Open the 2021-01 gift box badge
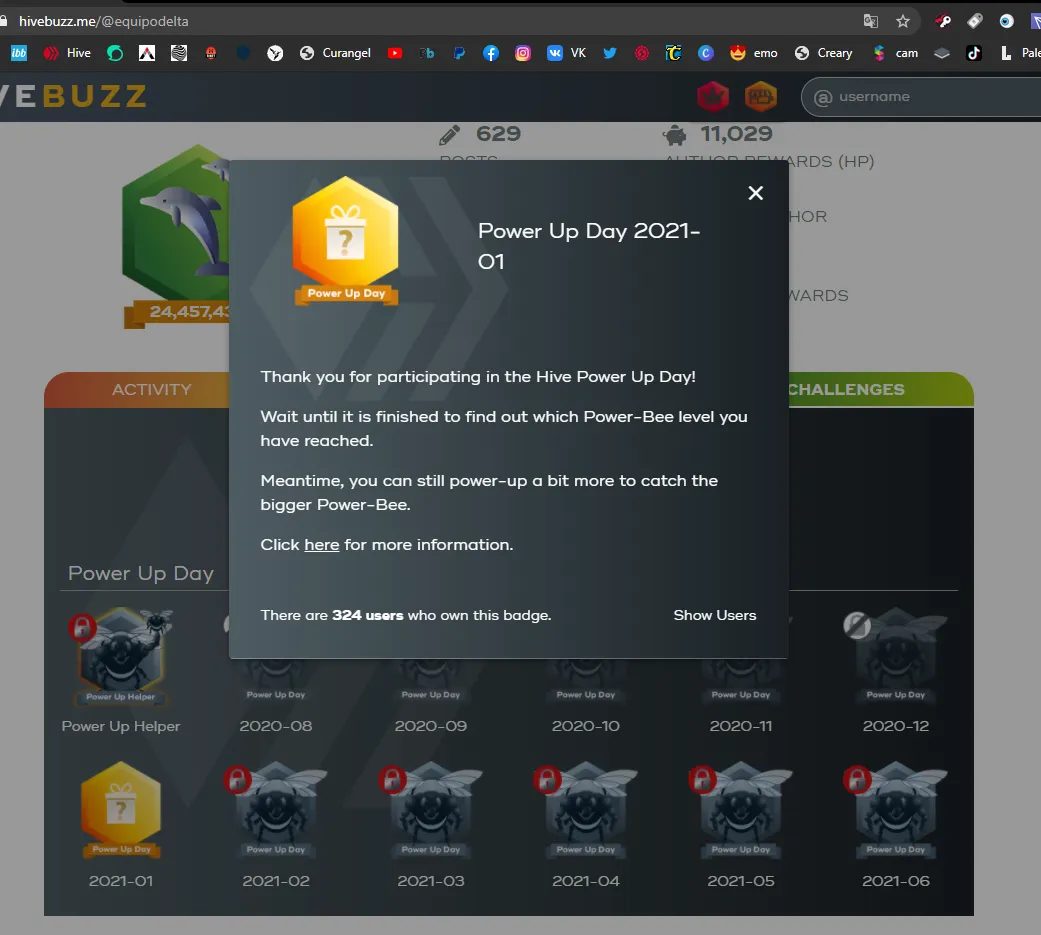Image resolution: width=1041 pixels, height=935 pixels. click(x=121, y=810)
